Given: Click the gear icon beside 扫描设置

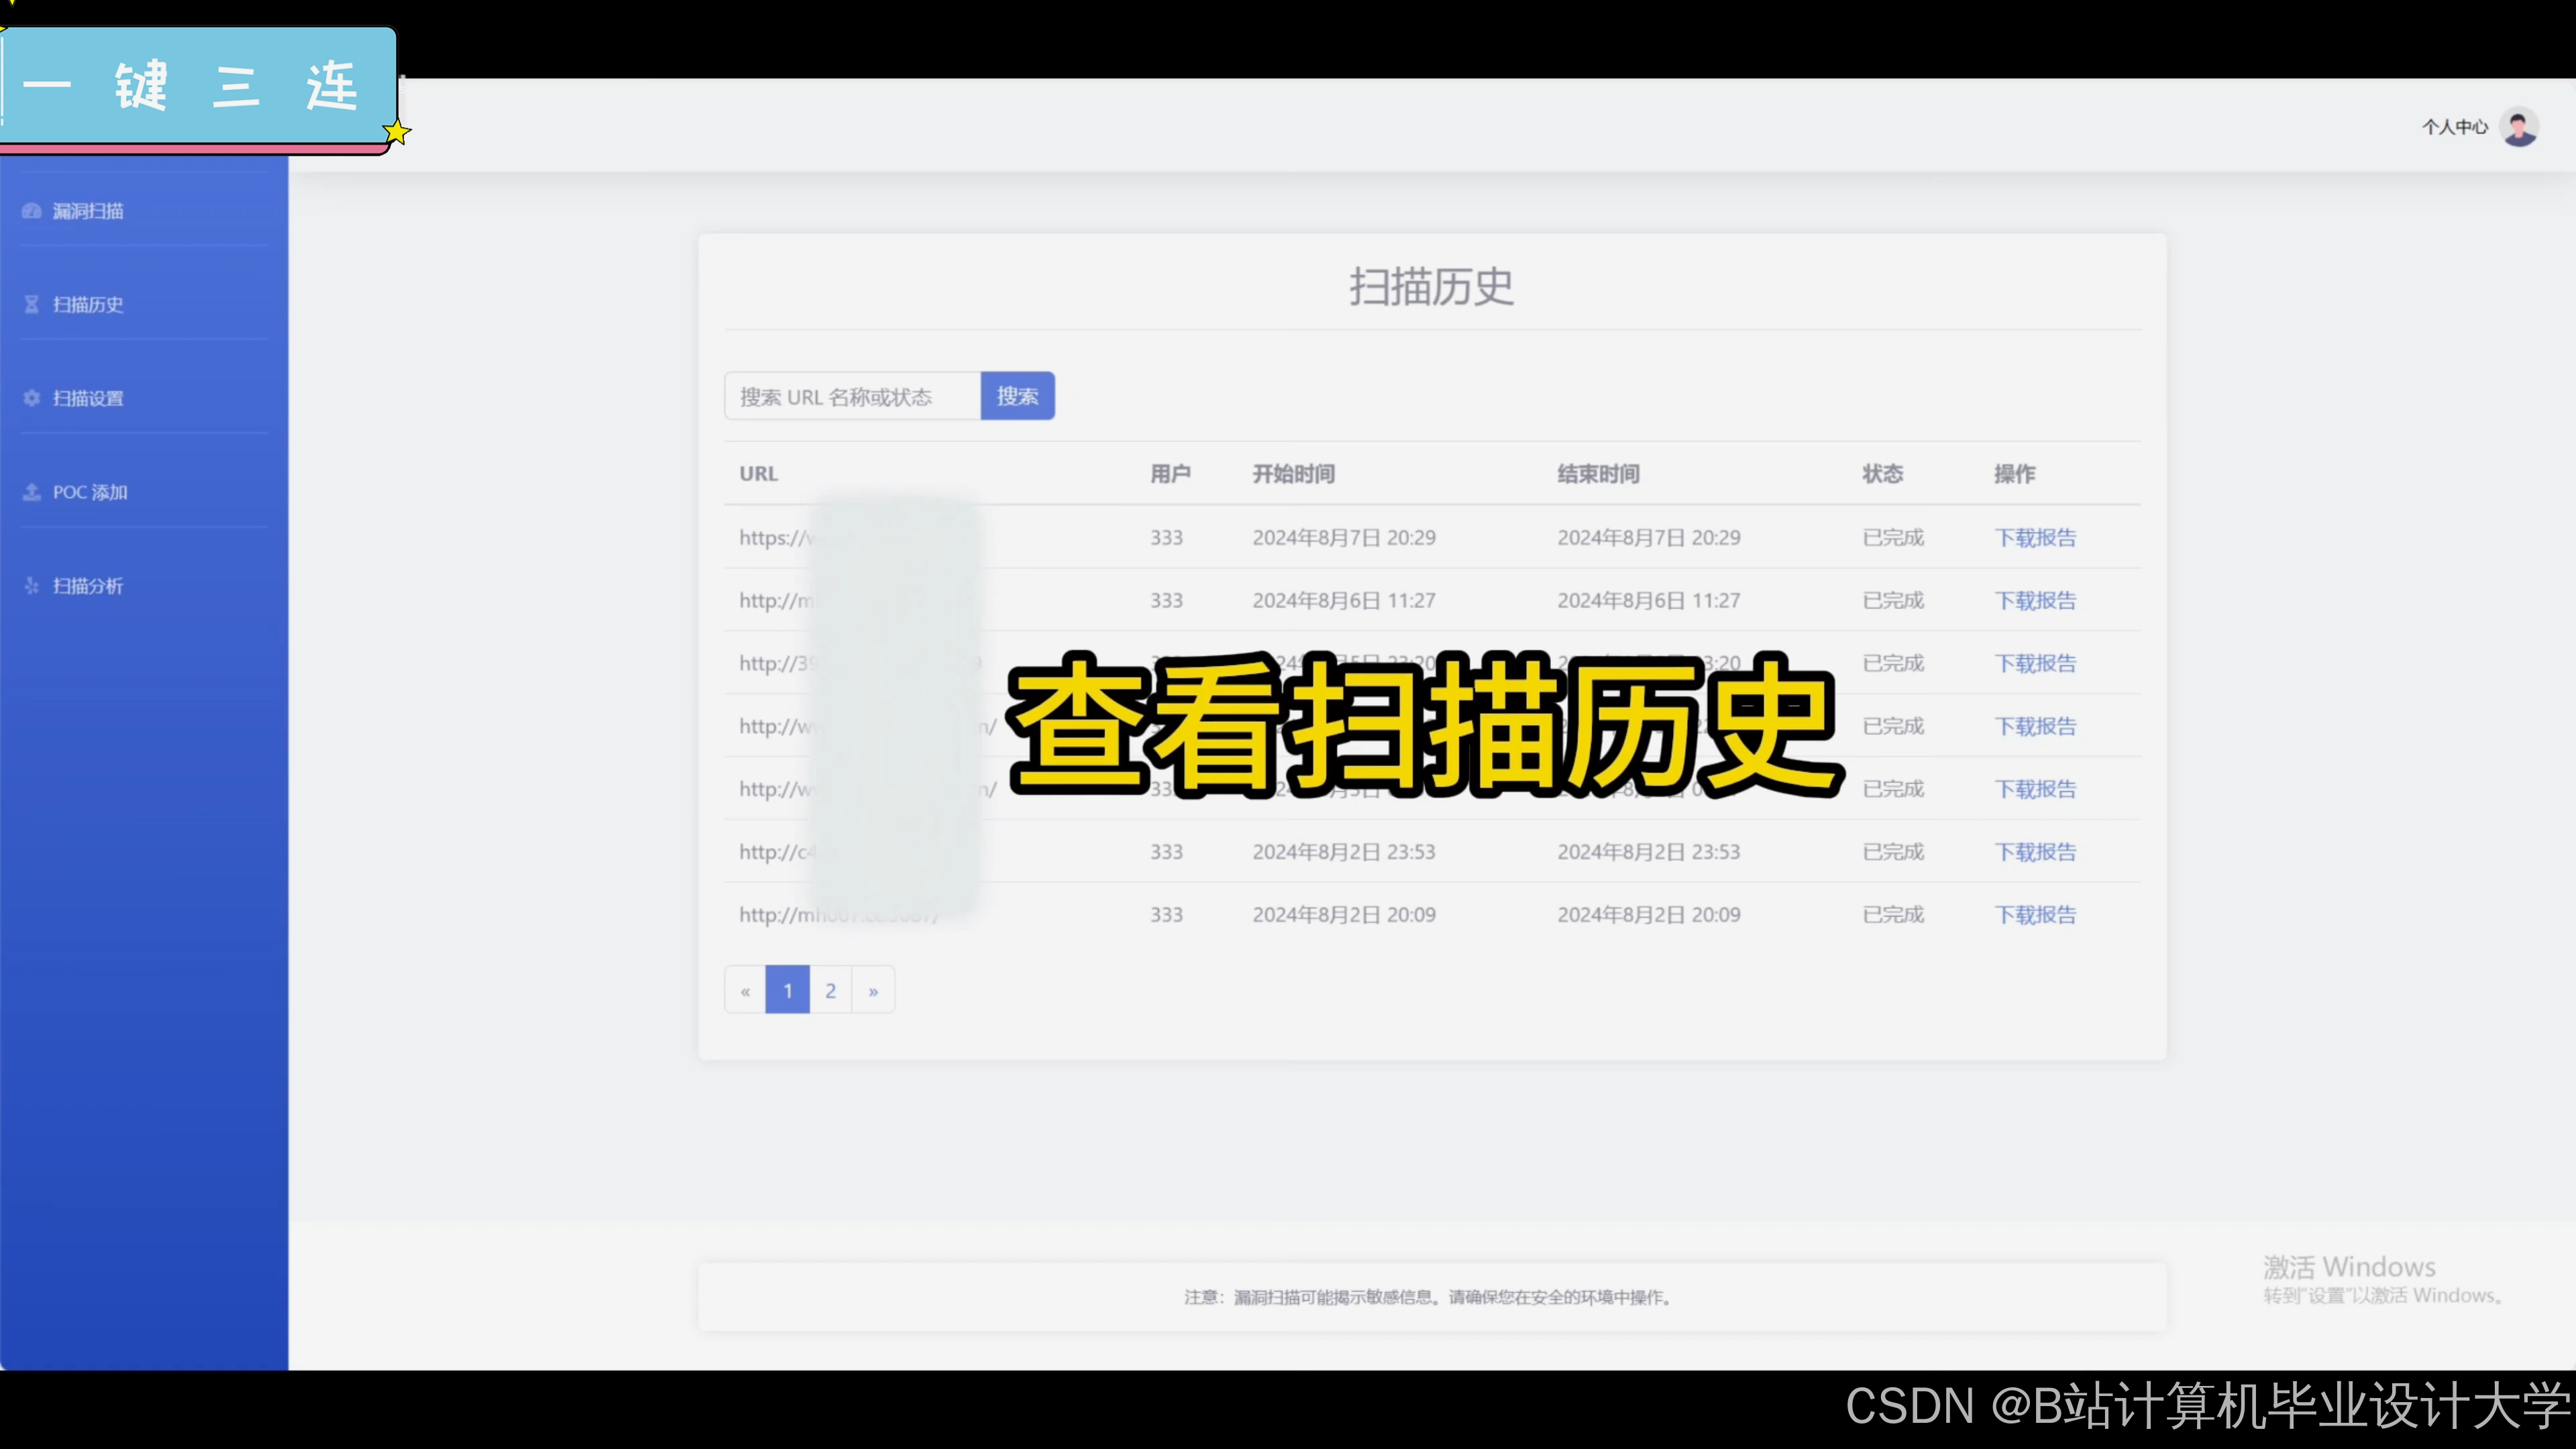Looking at the screenshot, I should [x=31, y=398].
